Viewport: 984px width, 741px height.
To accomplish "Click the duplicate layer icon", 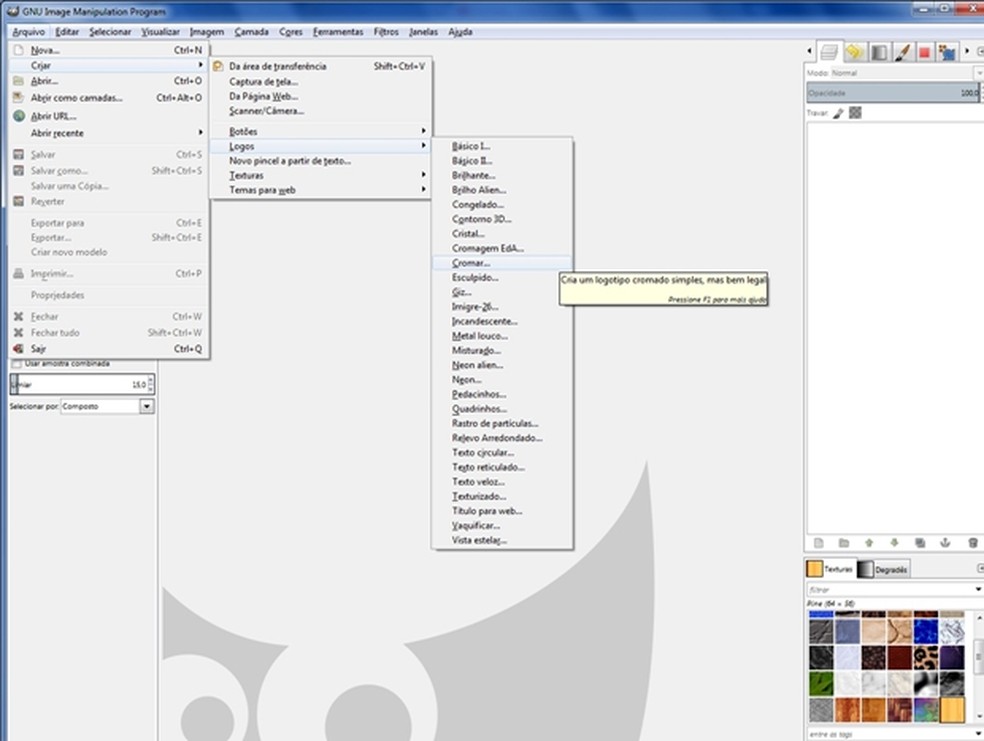I will (919, 542).
